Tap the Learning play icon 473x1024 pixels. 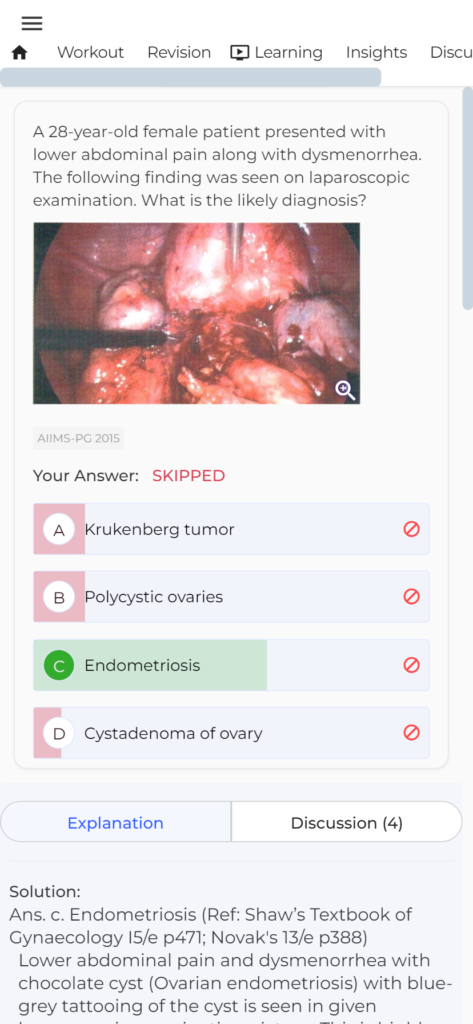pos(240,53)
